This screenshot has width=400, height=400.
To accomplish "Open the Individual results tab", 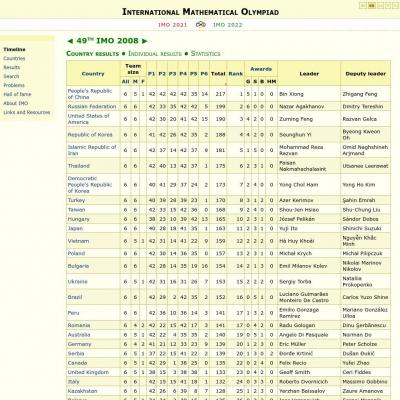I will pos(155,54).
